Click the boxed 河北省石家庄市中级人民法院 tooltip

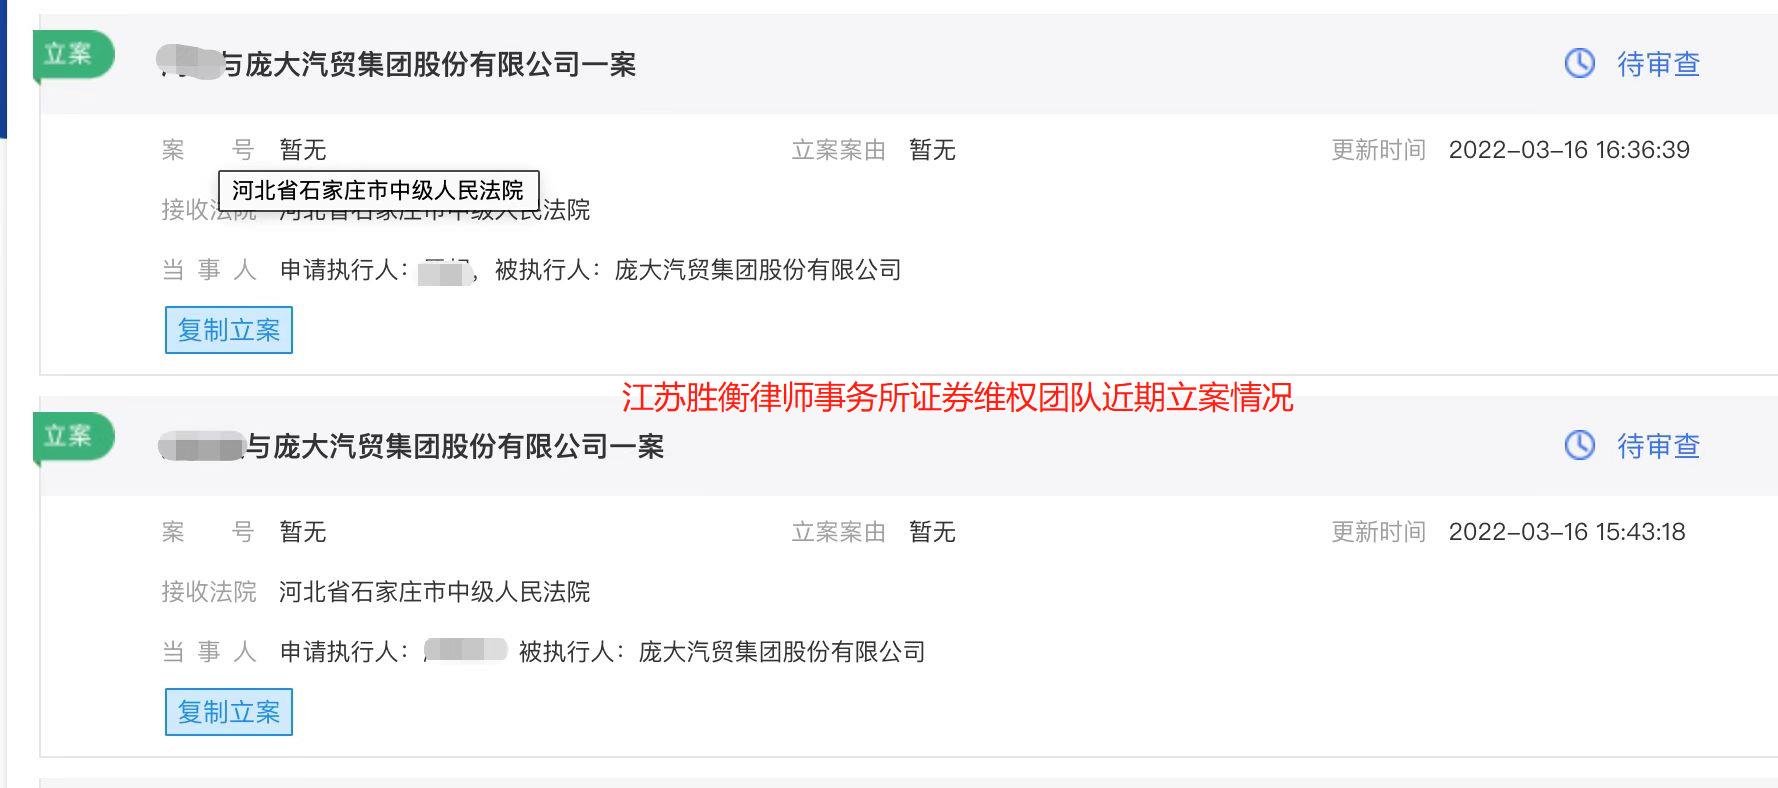point(378,190)
